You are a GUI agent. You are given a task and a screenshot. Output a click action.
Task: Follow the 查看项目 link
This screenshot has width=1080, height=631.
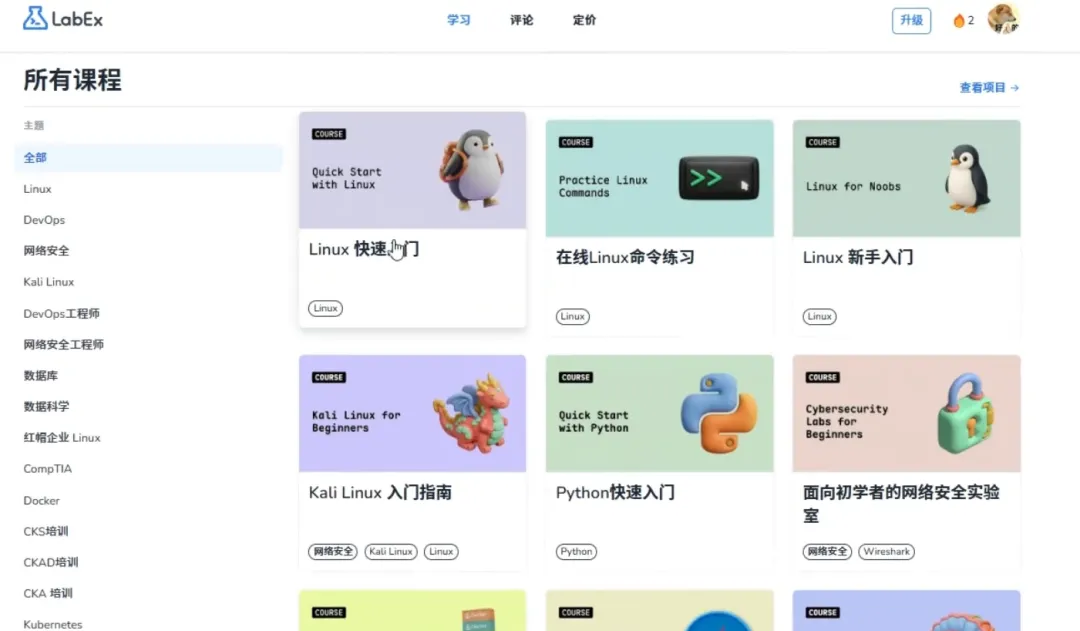point(989,87)
